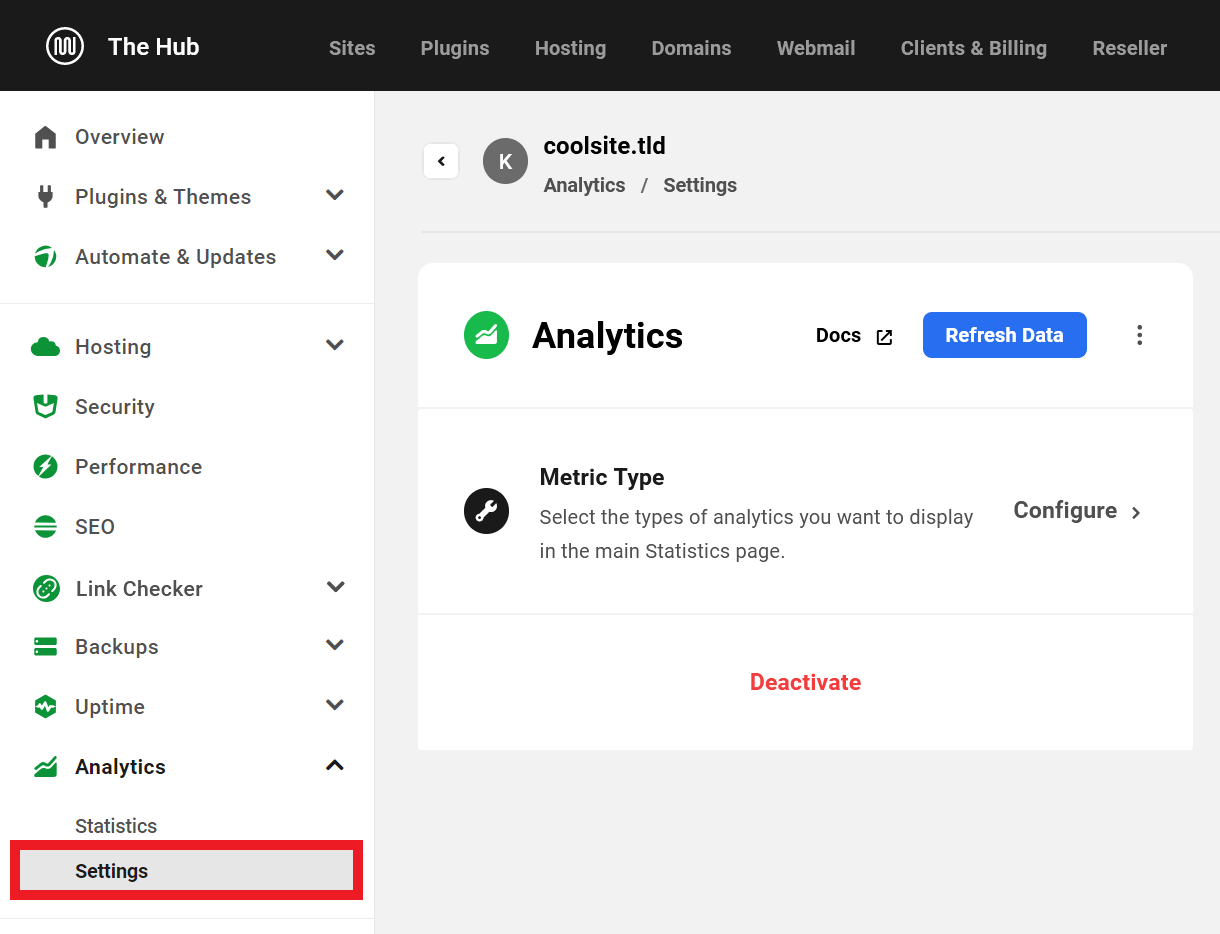Expand the Link Checker chevron
1220x934 pixels.
point(335,587)
